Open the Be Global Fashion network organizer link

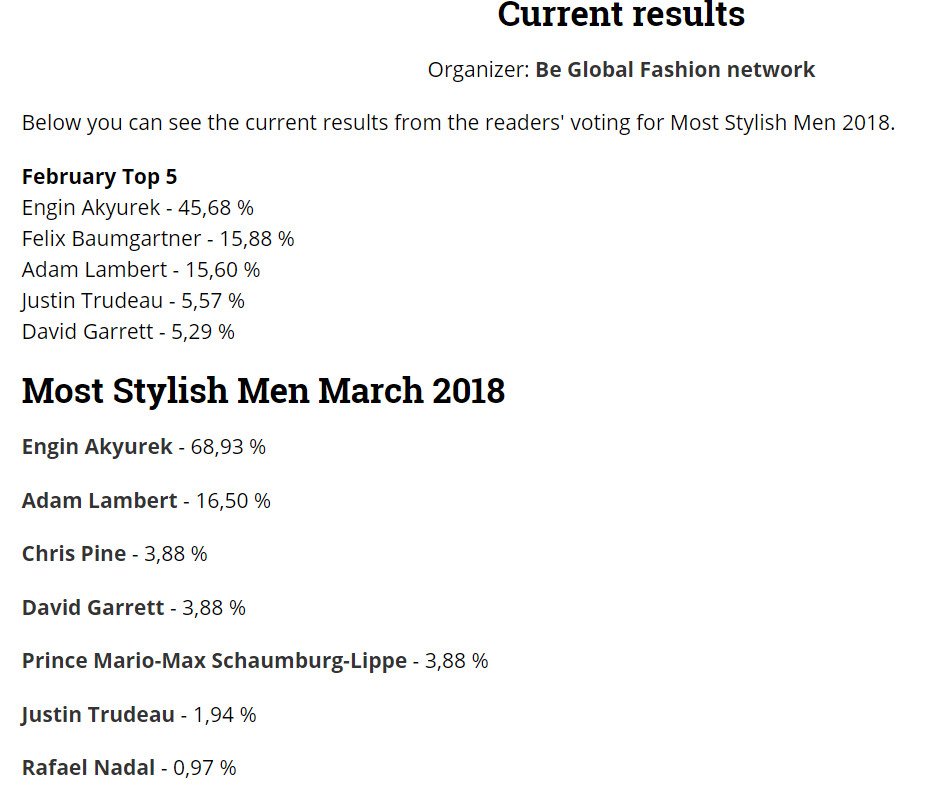coord(675,70)
